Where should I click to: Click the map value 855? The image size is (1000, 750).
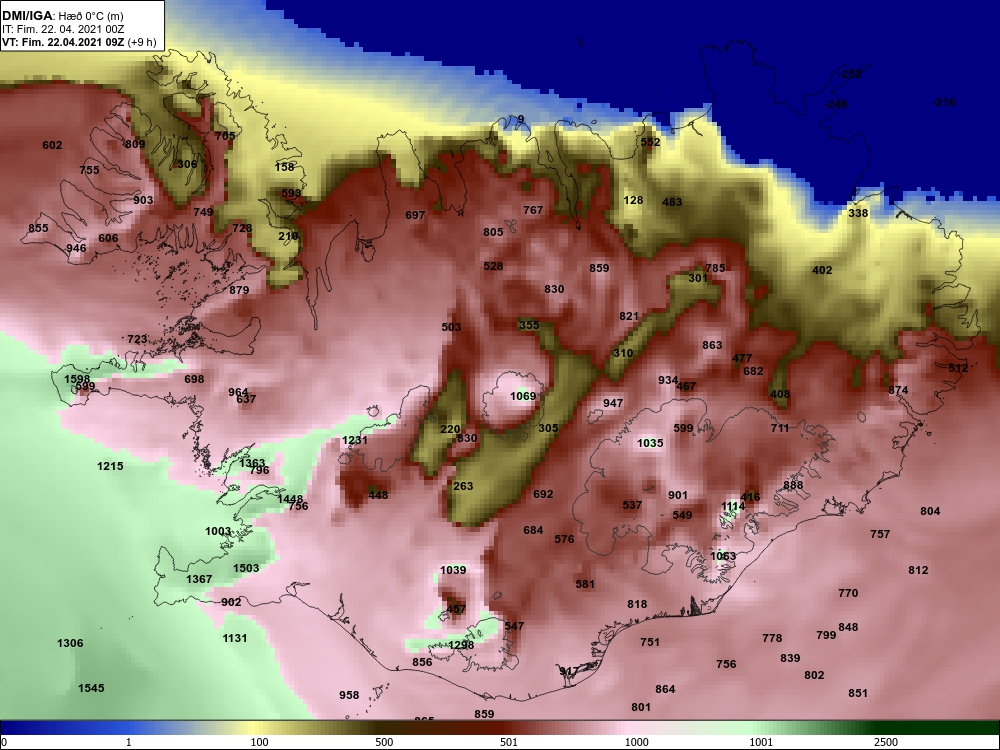coord(38,228)
